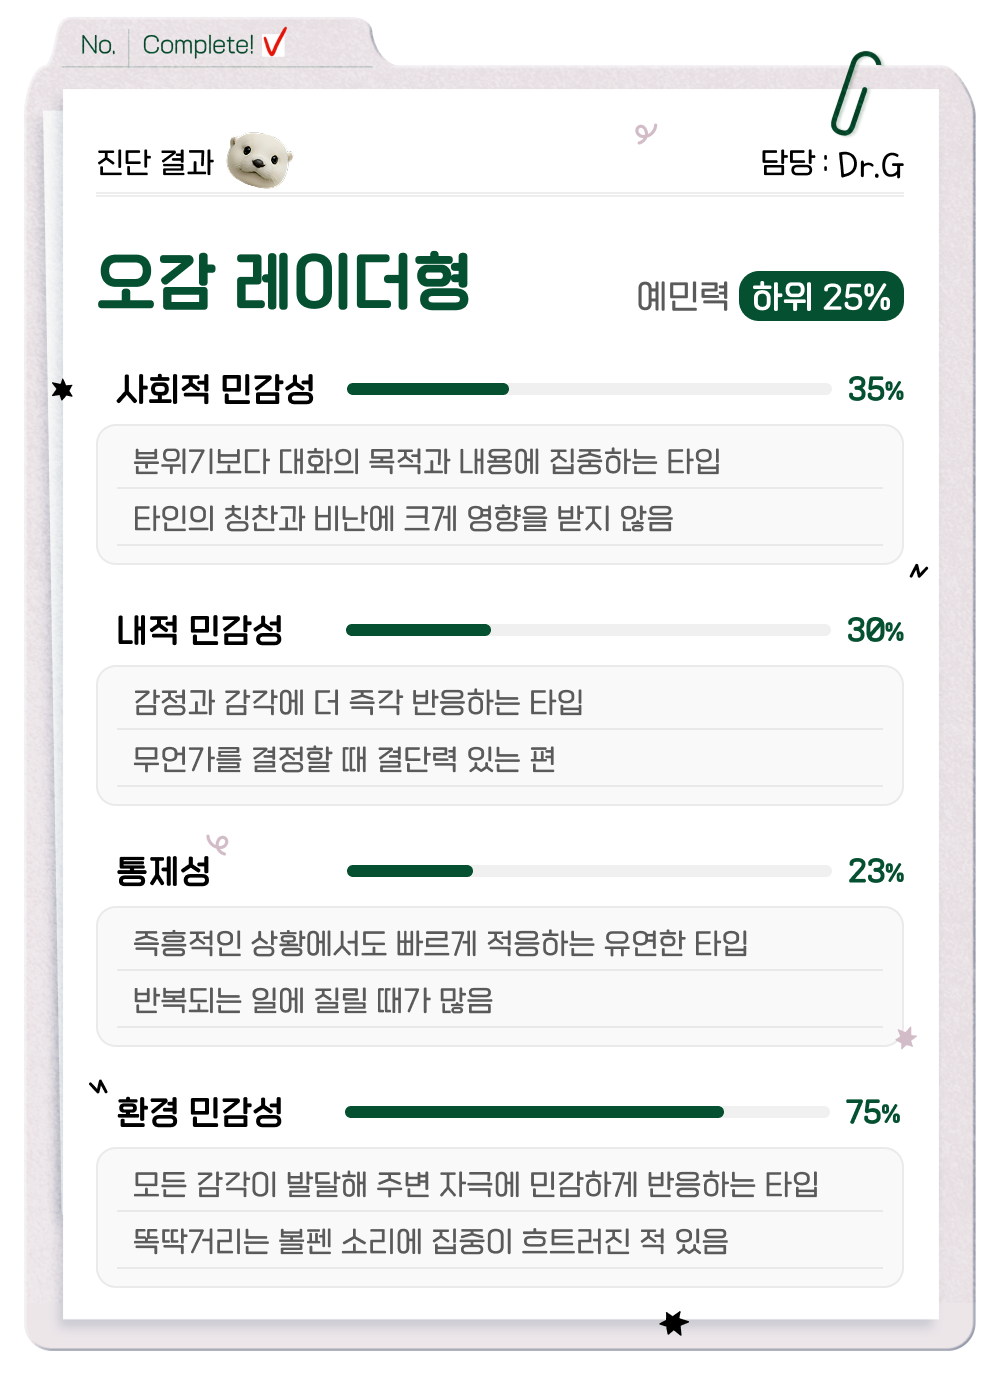The height and width of the screenshot is (1373, 1000).
Task: Click the 환경 민감성 progress bar
Action: tap(588, 1112)
